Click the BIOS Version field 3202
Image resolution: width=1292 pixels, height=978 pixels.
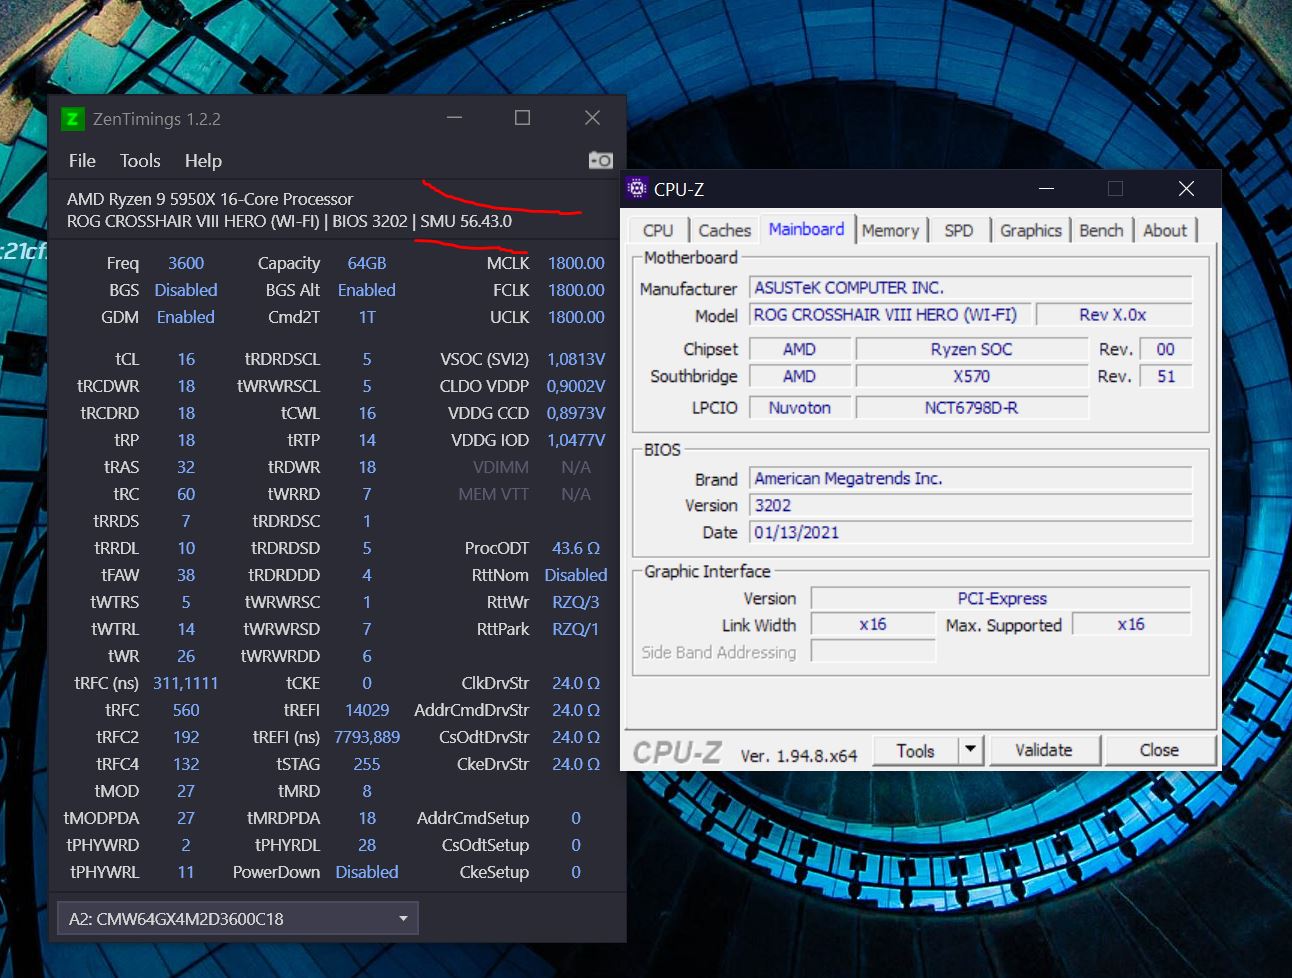click(970, 506)
